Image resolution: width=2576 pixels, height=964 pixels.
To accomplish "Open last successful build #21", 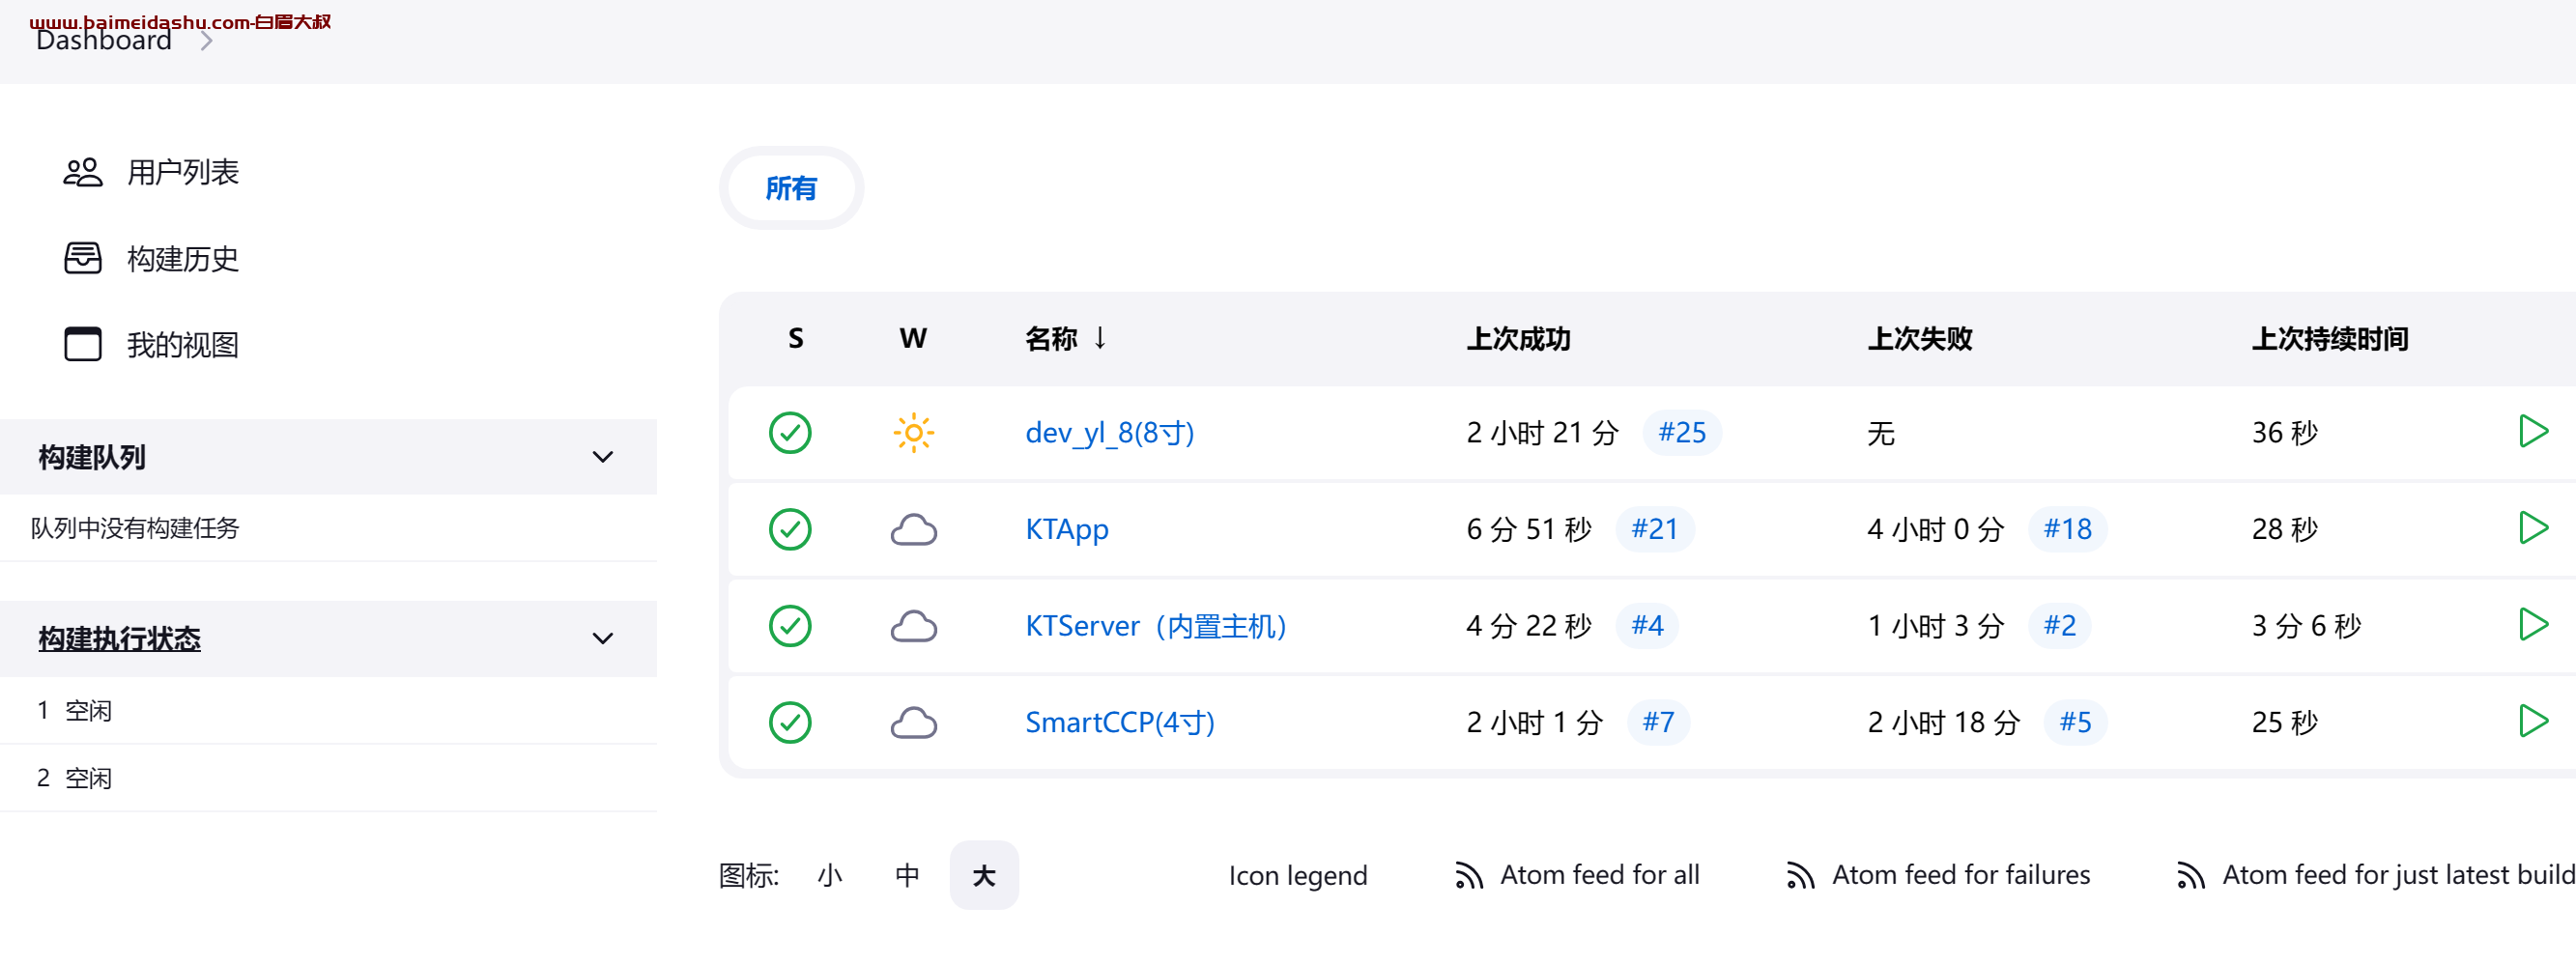I will click(x=1655, y=529).
